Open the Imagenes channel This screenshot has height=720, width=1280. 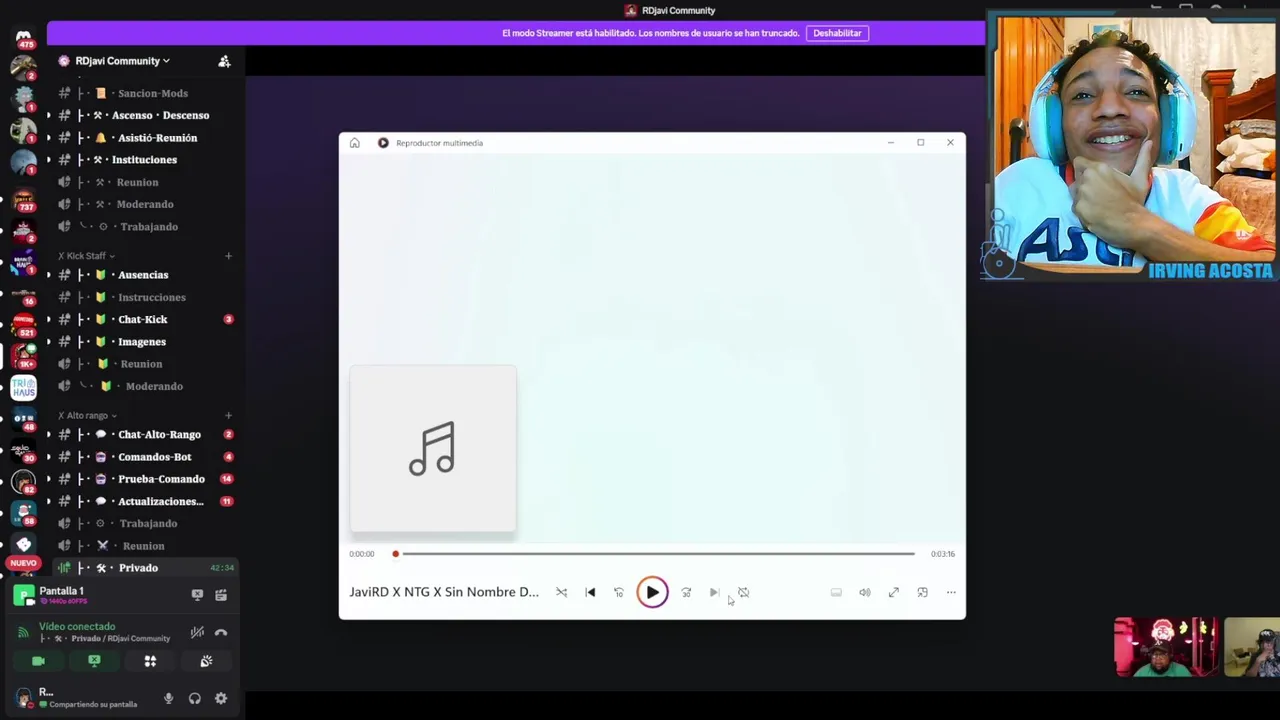click(141, 342)
